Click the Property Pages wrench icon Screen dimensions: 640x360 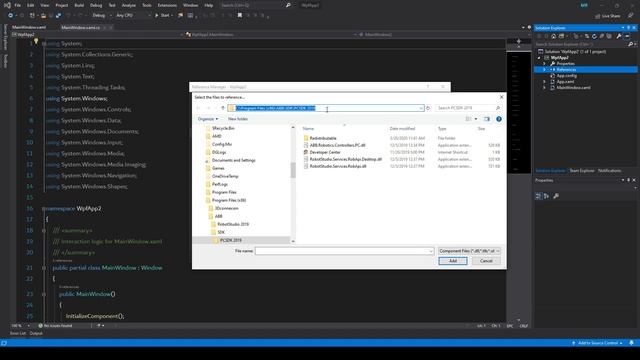click(556, 196)
